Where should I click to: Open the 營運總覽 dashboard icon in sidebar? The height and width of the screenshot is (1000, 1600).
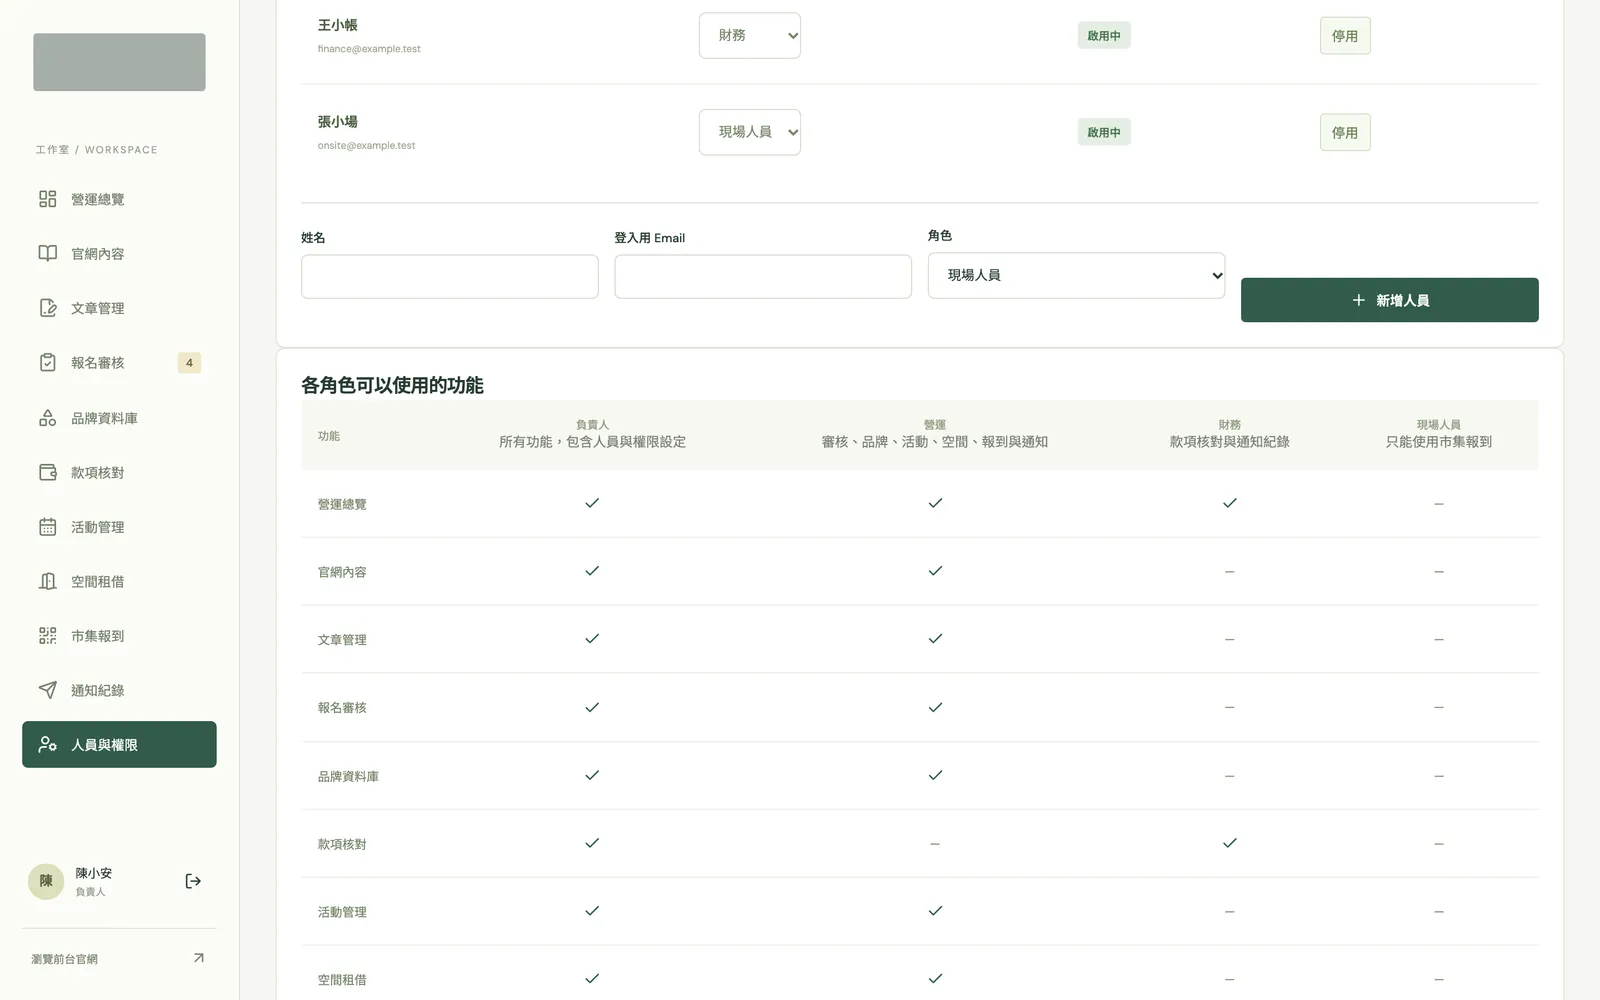coord(47,199)
